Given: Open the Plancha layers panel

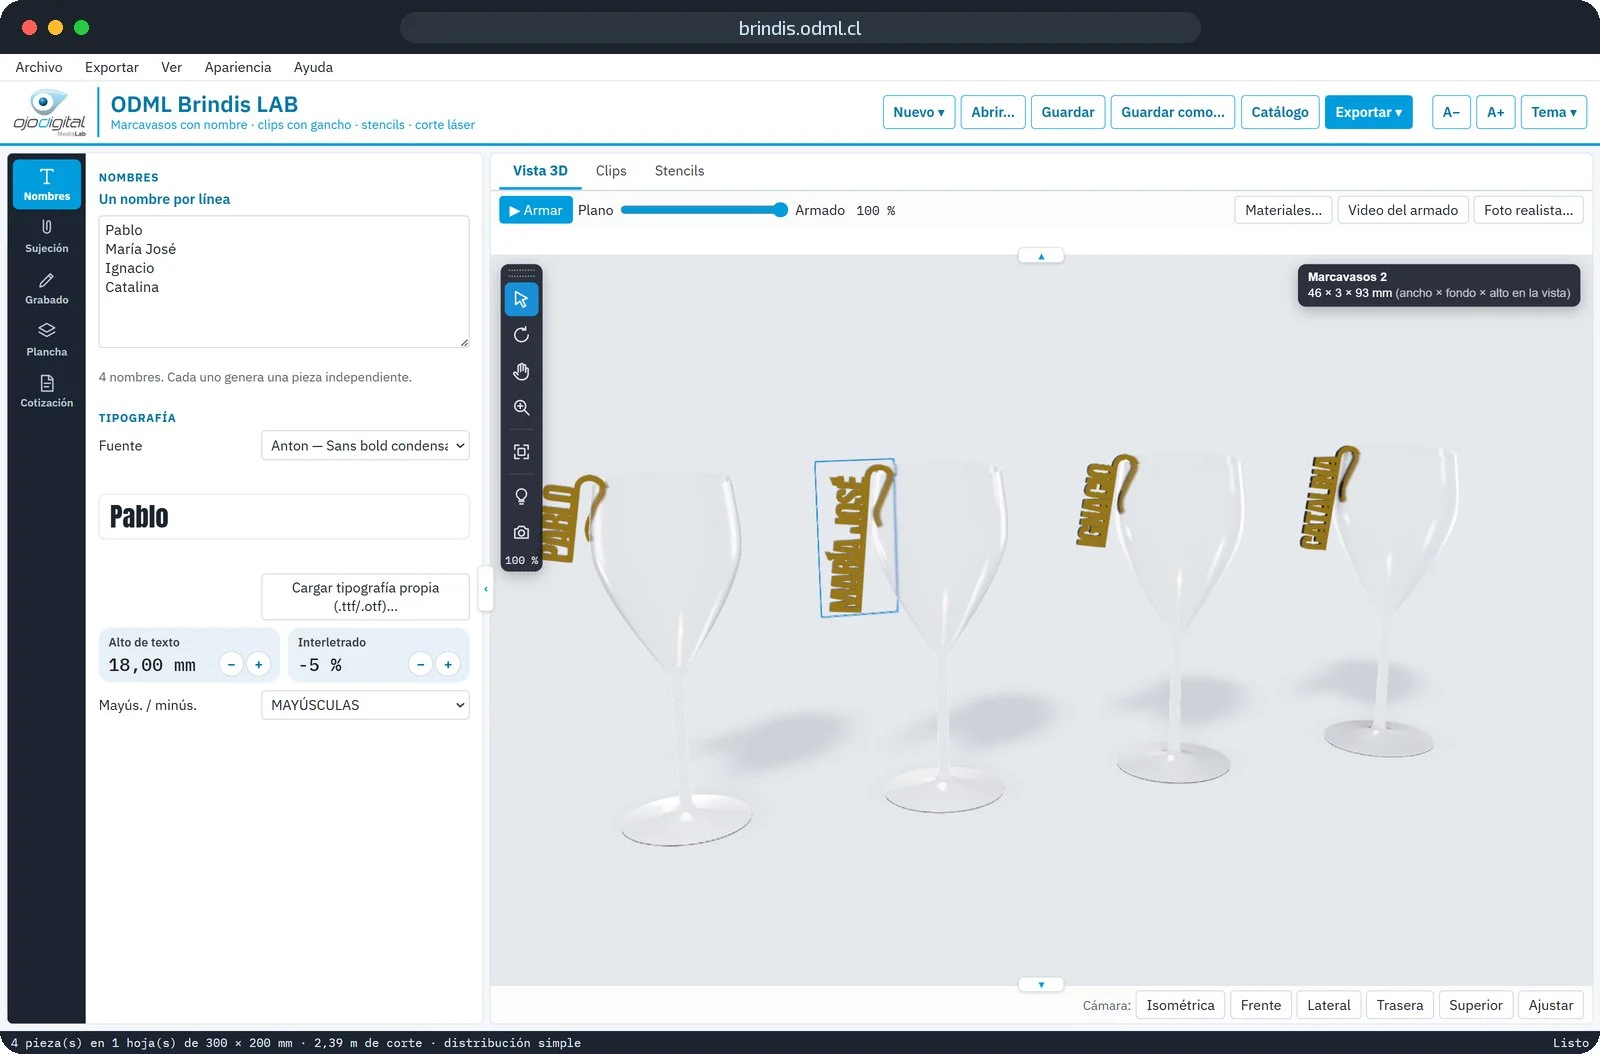Looking at the screenshot, I should [x=47, y=340].
